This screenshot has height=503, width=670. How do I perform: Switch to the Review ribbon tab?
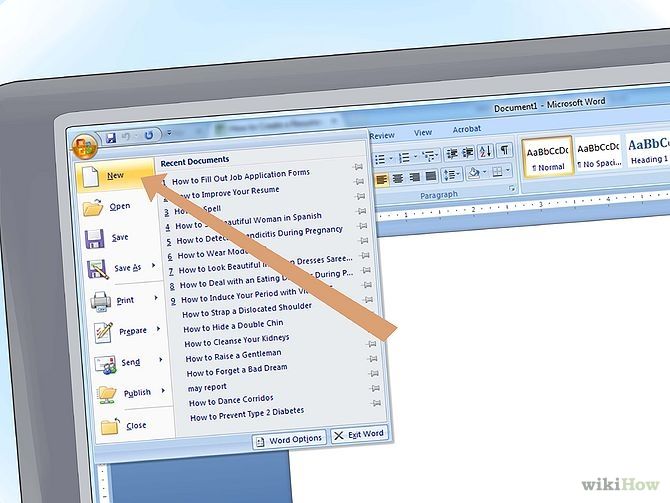click(382, 135)
